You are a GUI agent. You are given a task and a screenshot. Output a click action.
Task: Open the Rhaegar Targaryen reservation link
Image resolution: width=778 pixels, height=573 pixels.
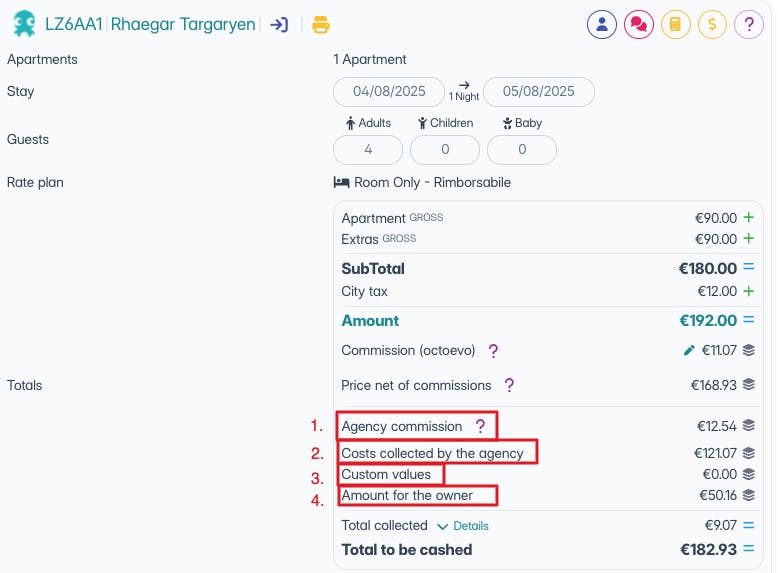coord(183,24)
